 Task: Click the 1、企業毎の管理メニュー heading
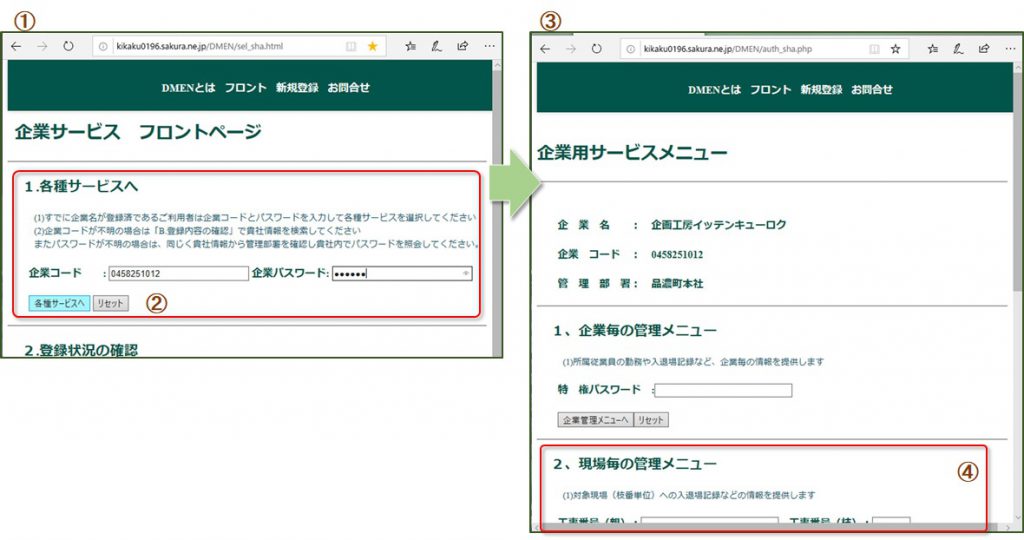[x=635, y=330]
